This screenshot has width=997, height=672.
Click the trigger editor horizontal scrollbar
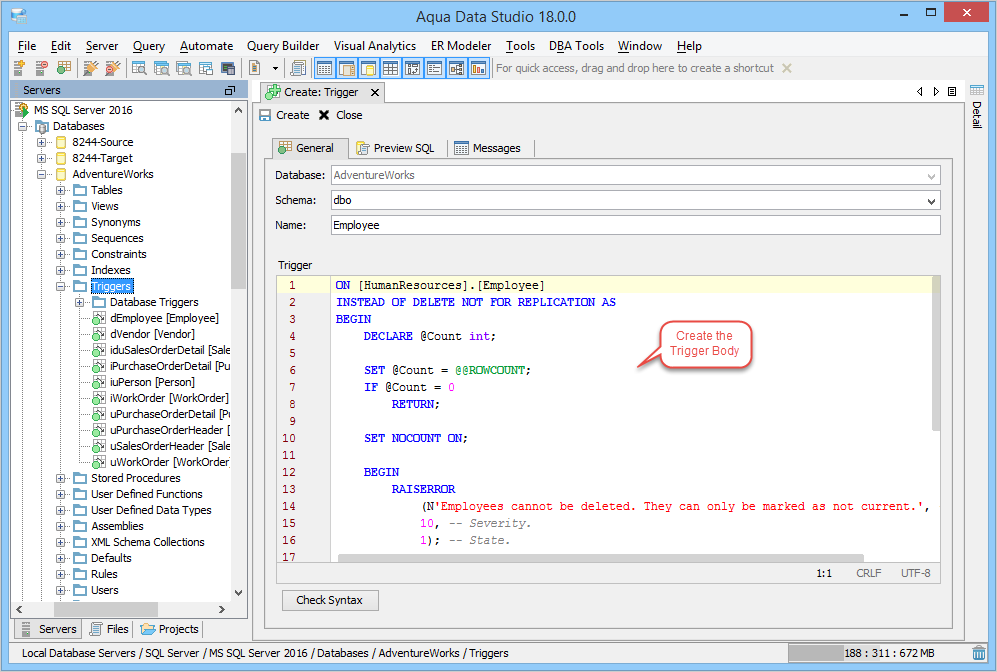600,557
